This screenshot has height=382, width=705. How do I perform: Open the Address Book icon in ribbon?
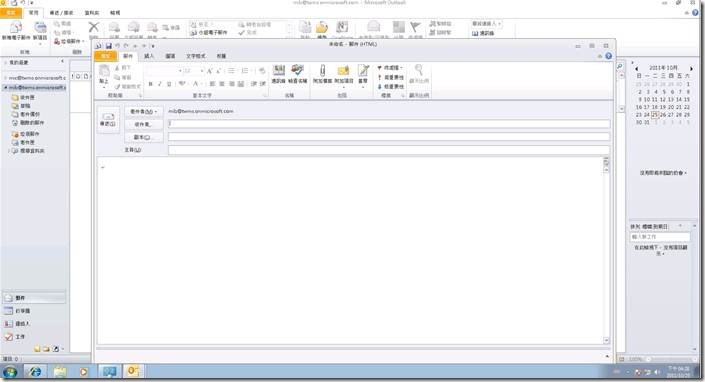coord(279,74)
